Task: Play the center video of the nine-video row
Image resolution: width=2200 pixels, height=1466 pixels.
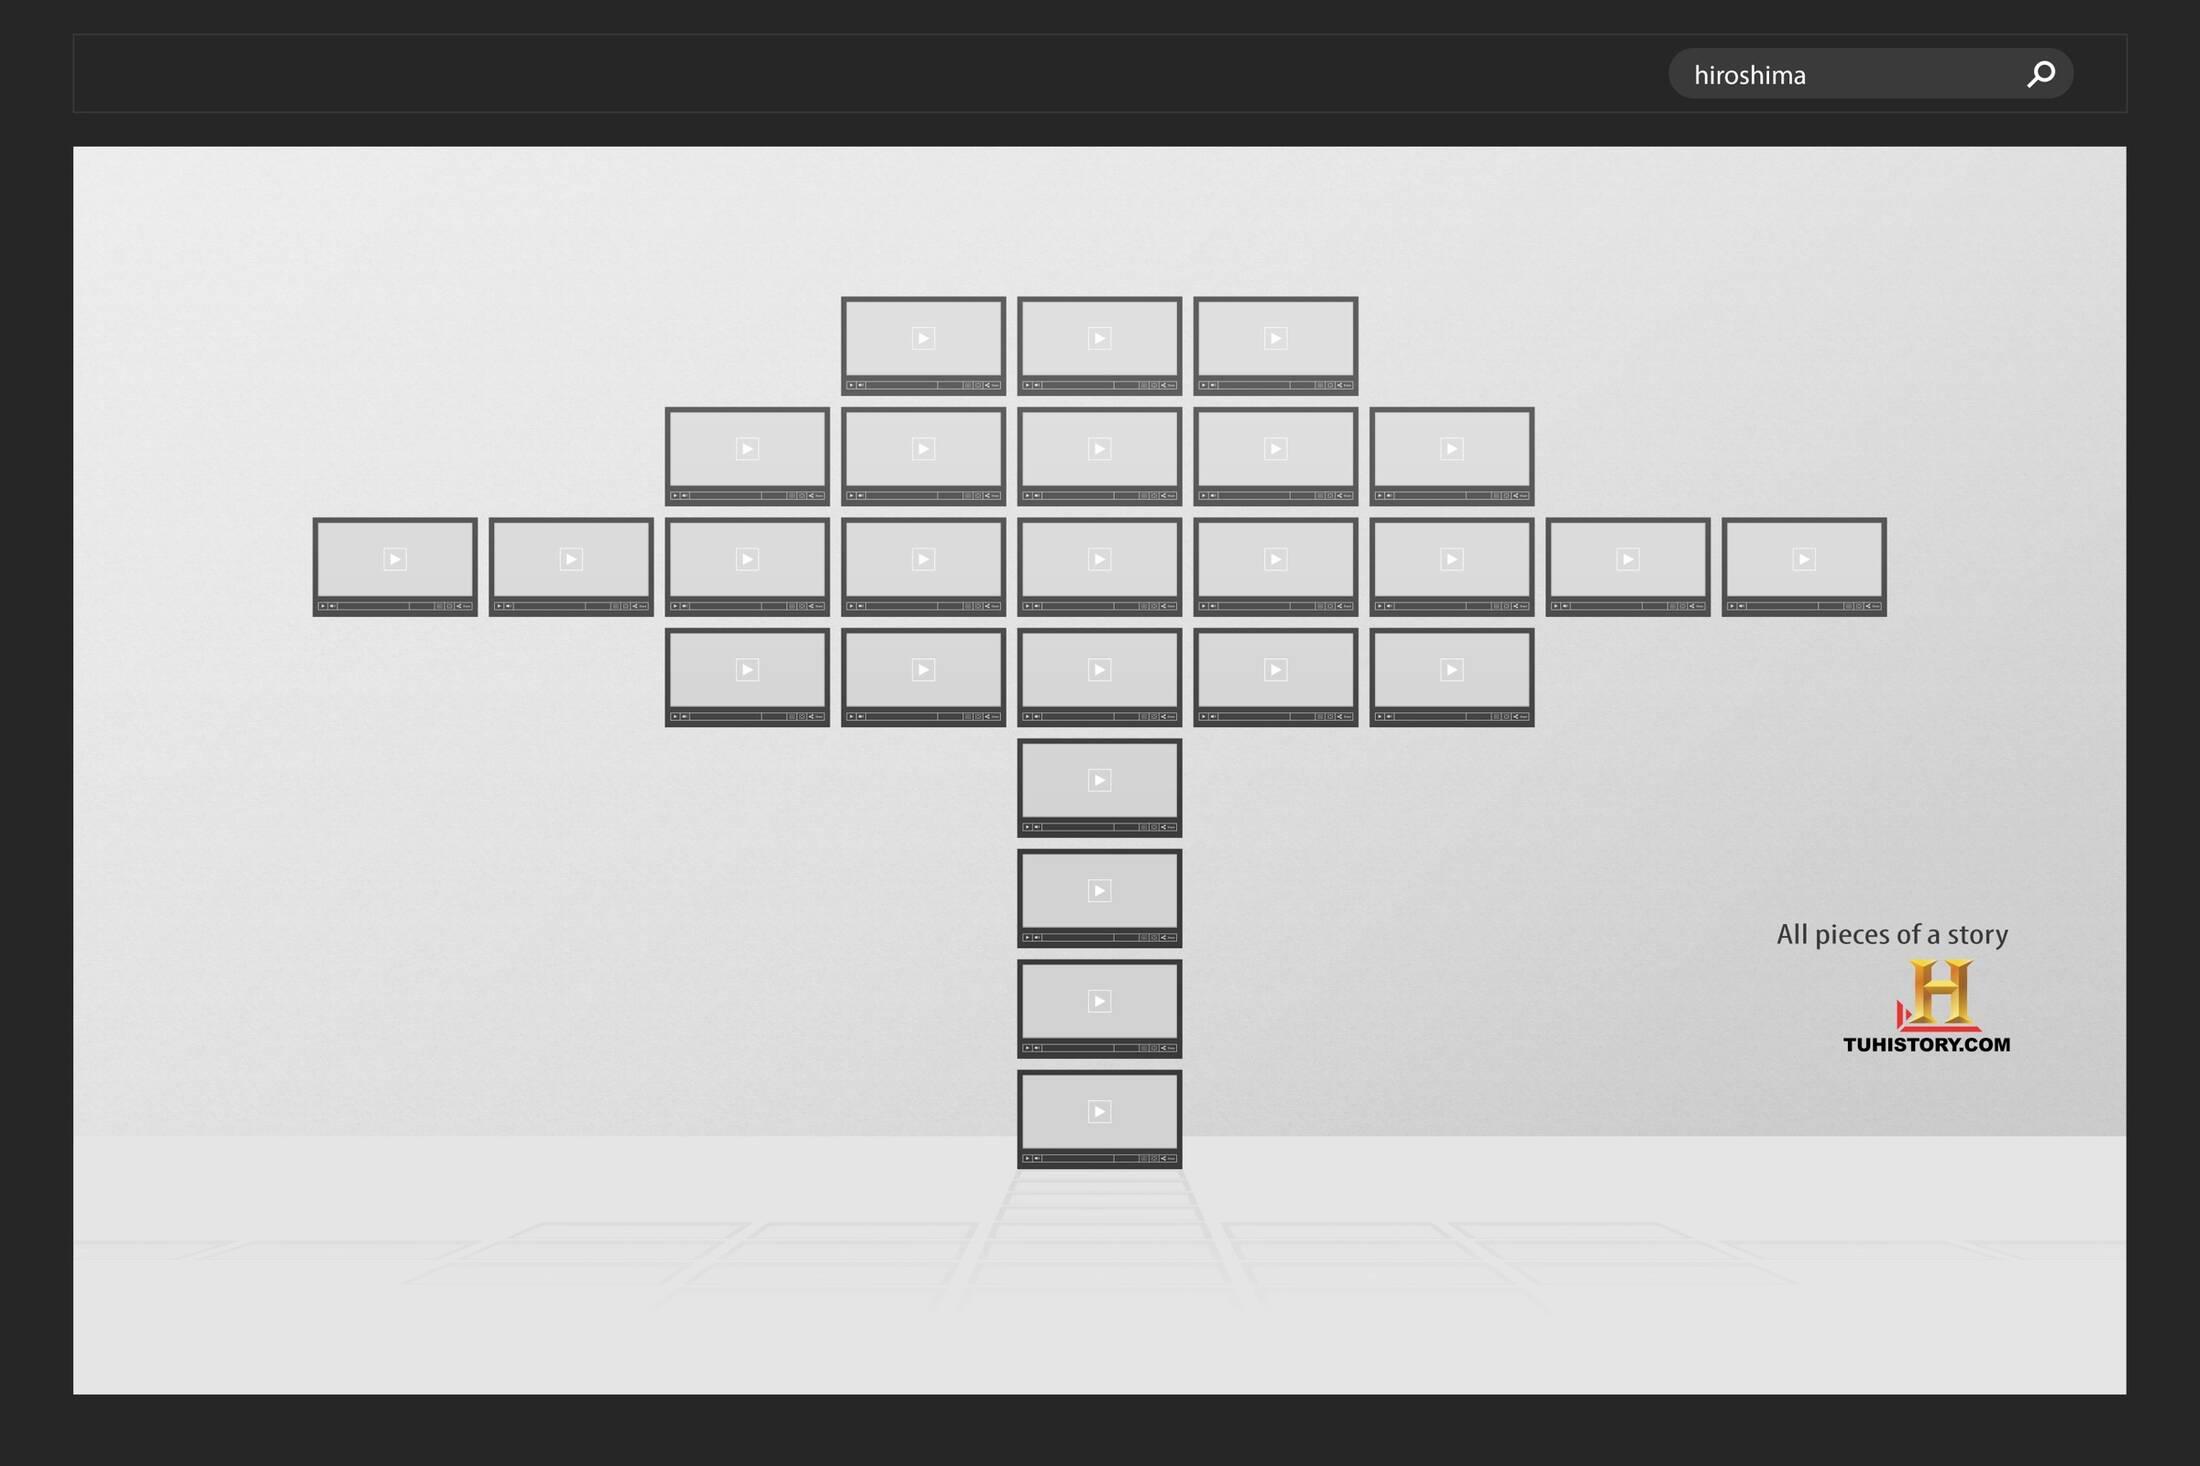Action: (x=1099, y=559)
